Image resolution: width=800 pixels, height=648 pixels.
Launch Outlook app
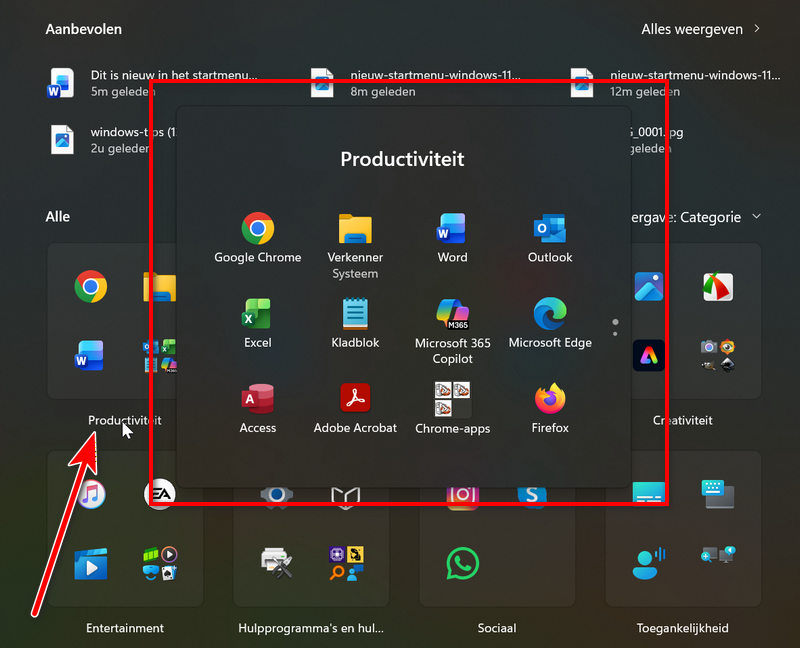550,230
